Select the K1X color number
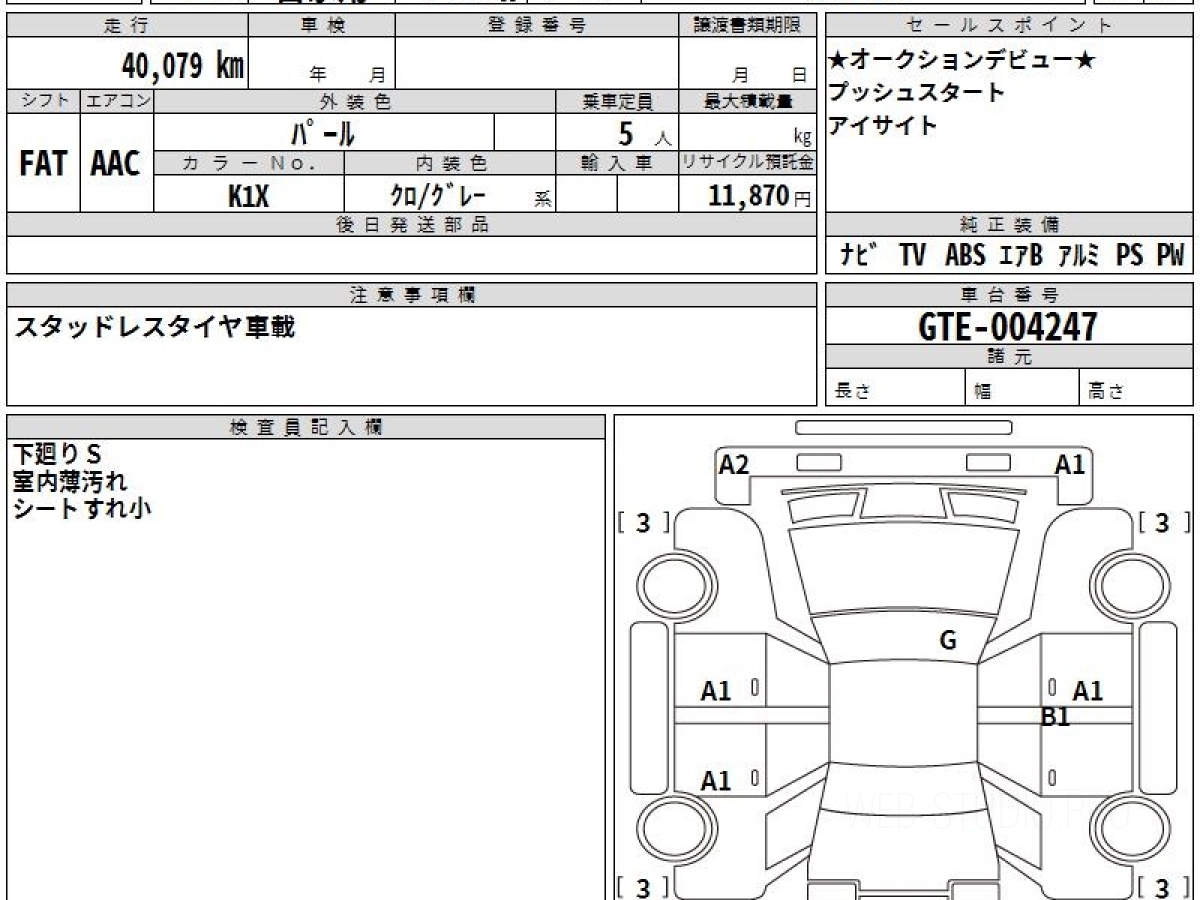This screenshot has height=900, width=1200. [248, 196]
